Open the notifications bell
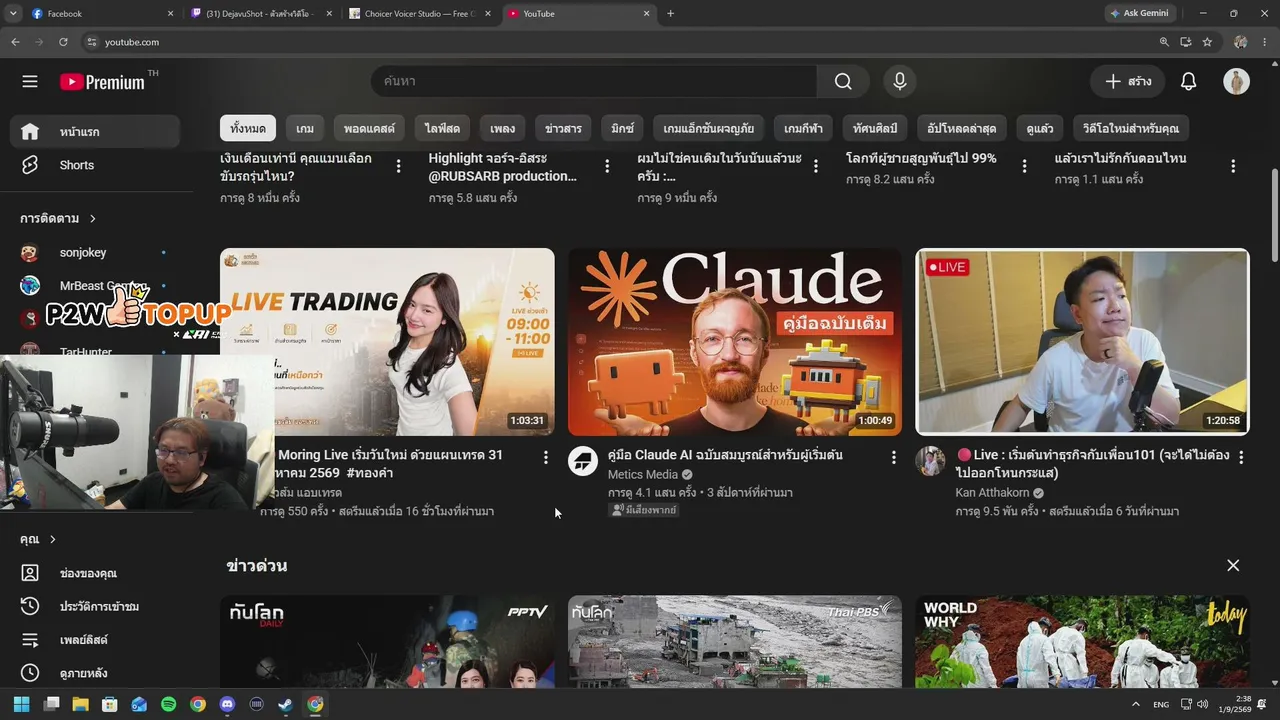Screen dimensions: 1280x720 coord(1188,82)
